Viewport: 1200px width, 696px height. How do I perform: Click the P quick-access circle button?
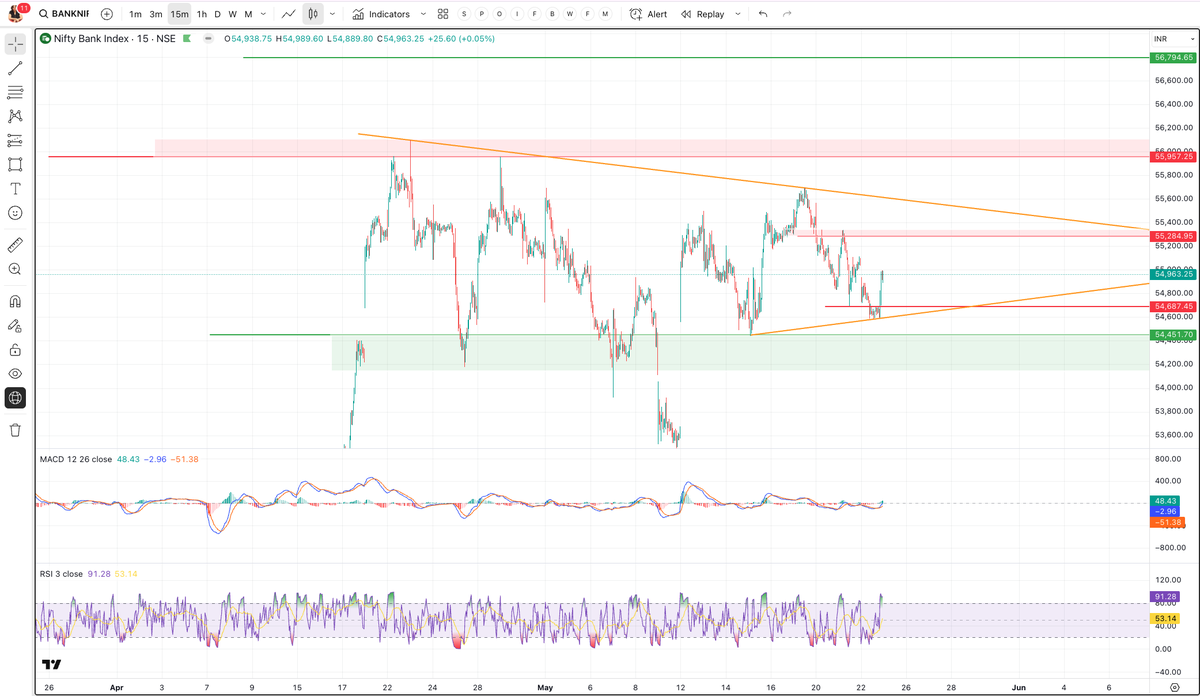[x=482, y=14]
